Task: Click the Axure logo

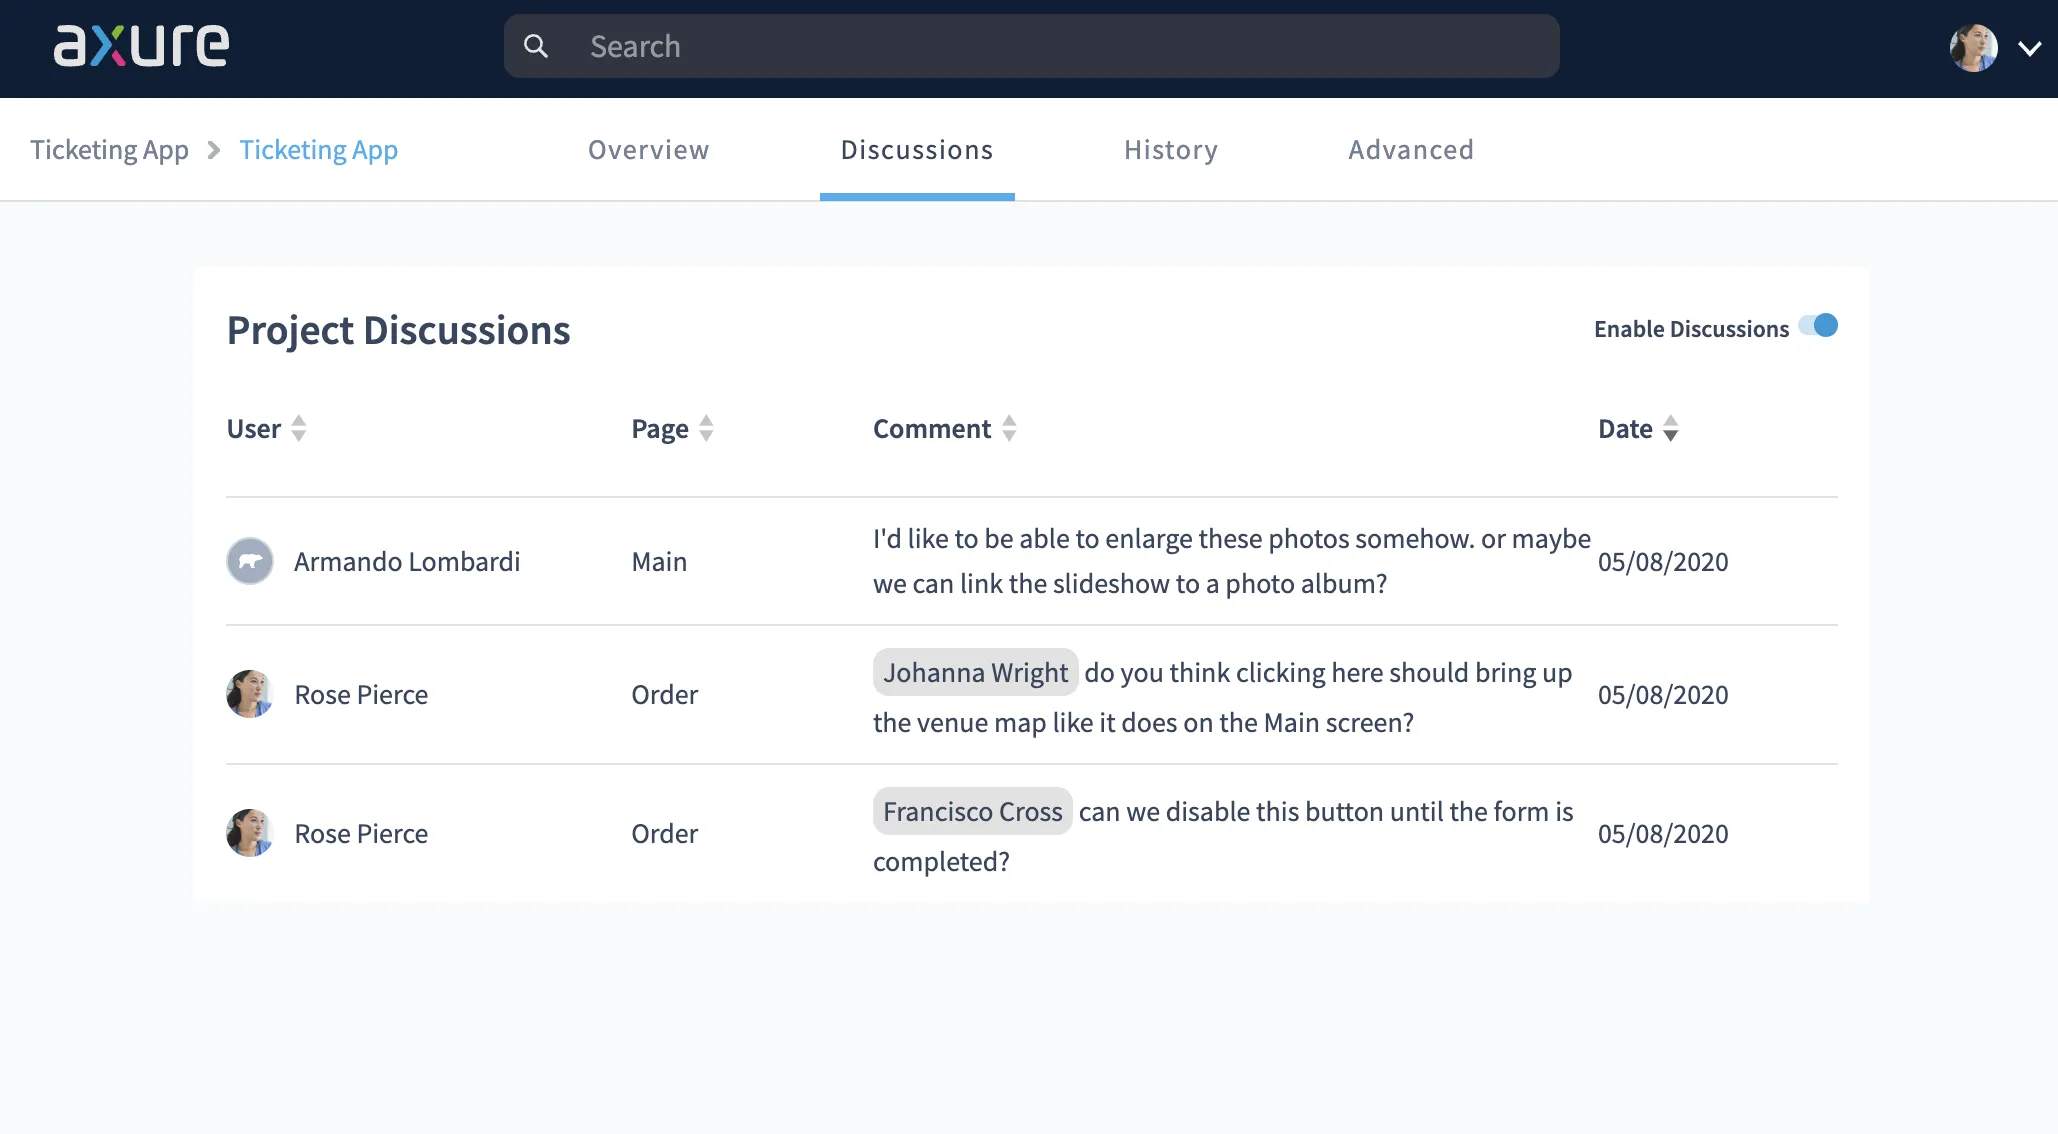Action: click(141, 46)
